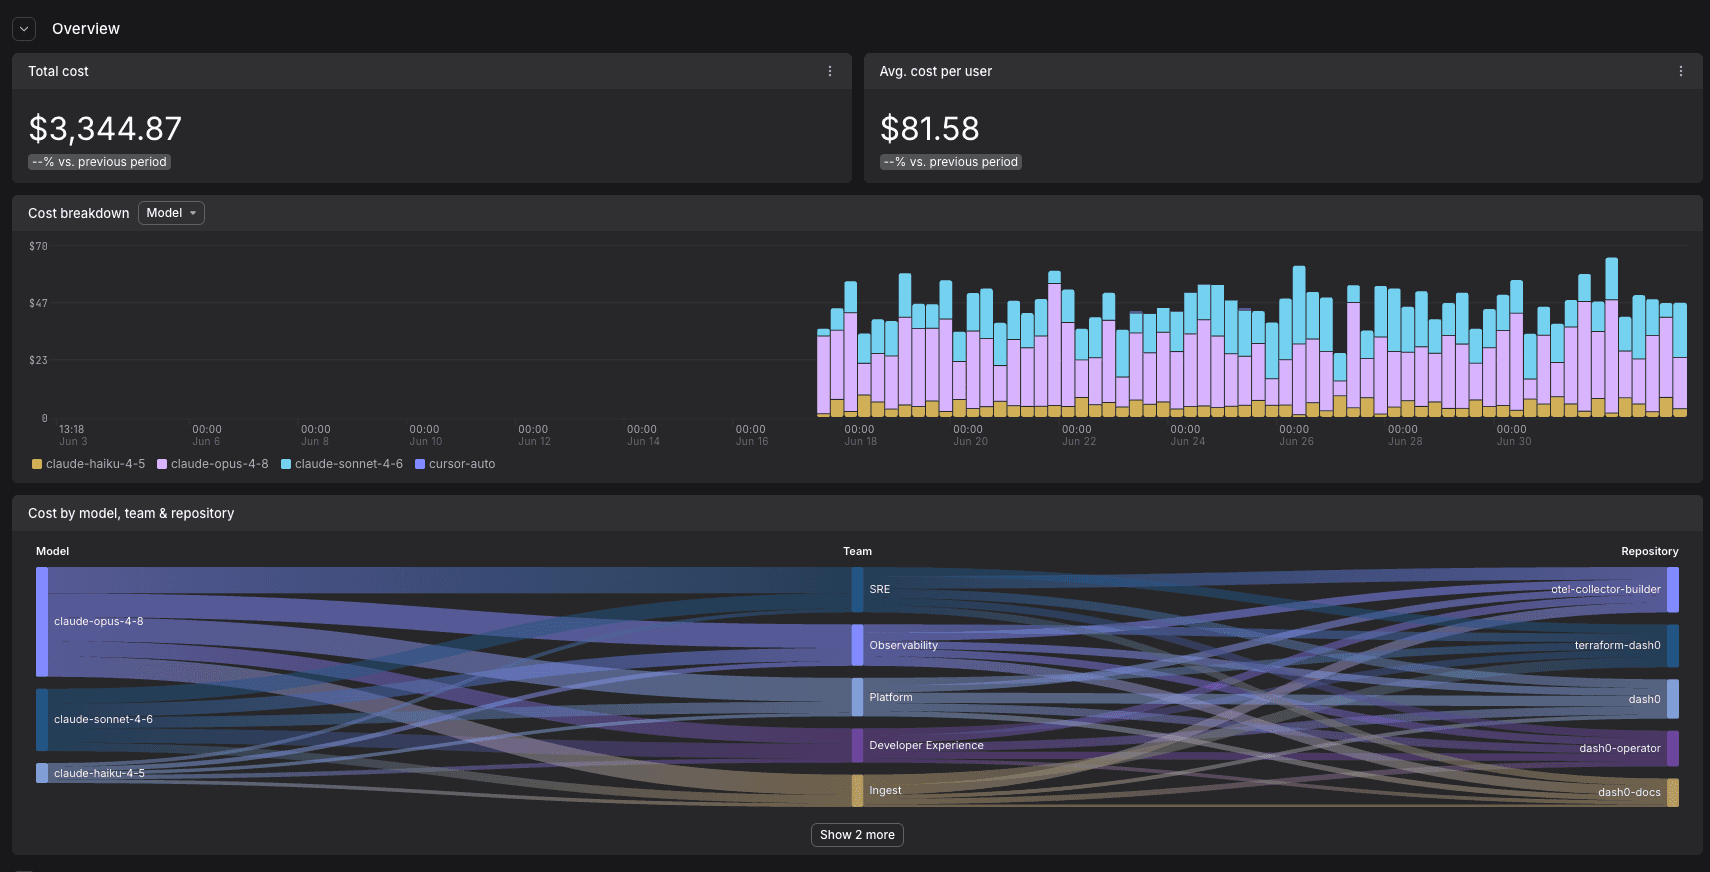Click the $70 y-axis label
This screenshot has height=872, width=1710.
tap(38, 246)
